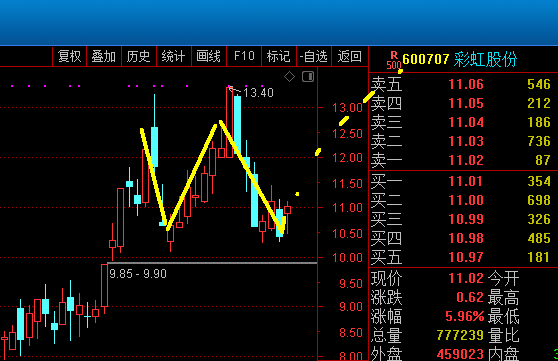
Task: Open F10 company info
Action: pos(244,56)
